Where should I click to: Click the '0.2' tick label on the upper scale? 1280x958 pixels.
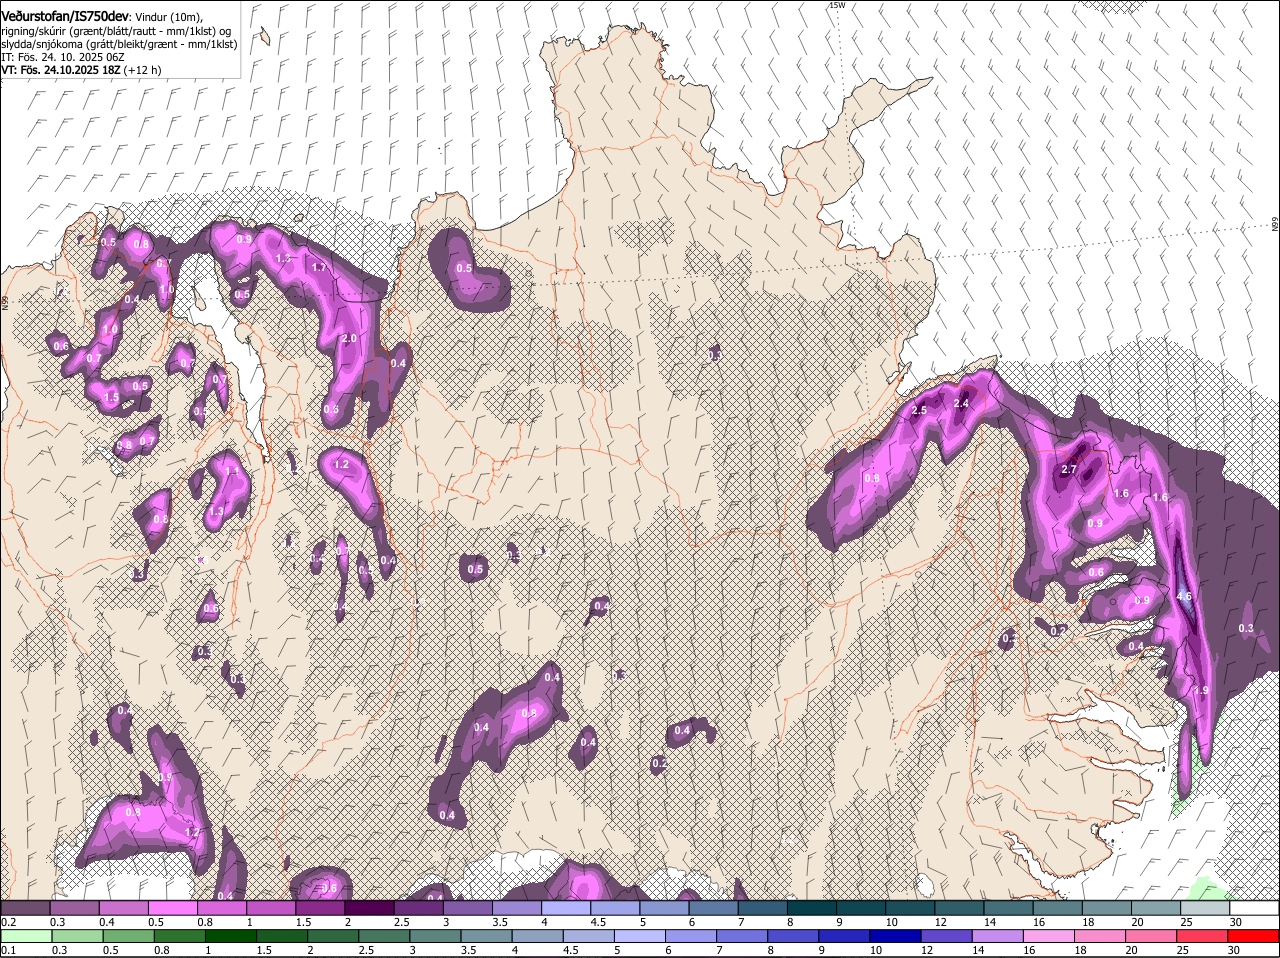pyautogui.click(x=8, y=922)
